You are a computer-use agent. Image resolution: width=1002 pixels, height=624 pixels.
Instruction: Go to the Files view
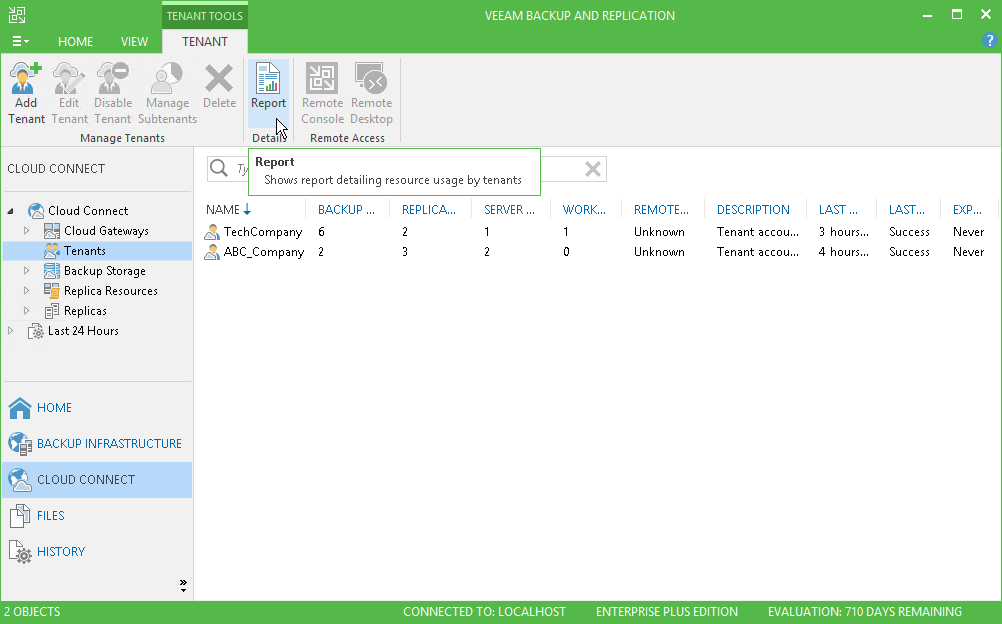pyautogui.click(x=97, y=515)
